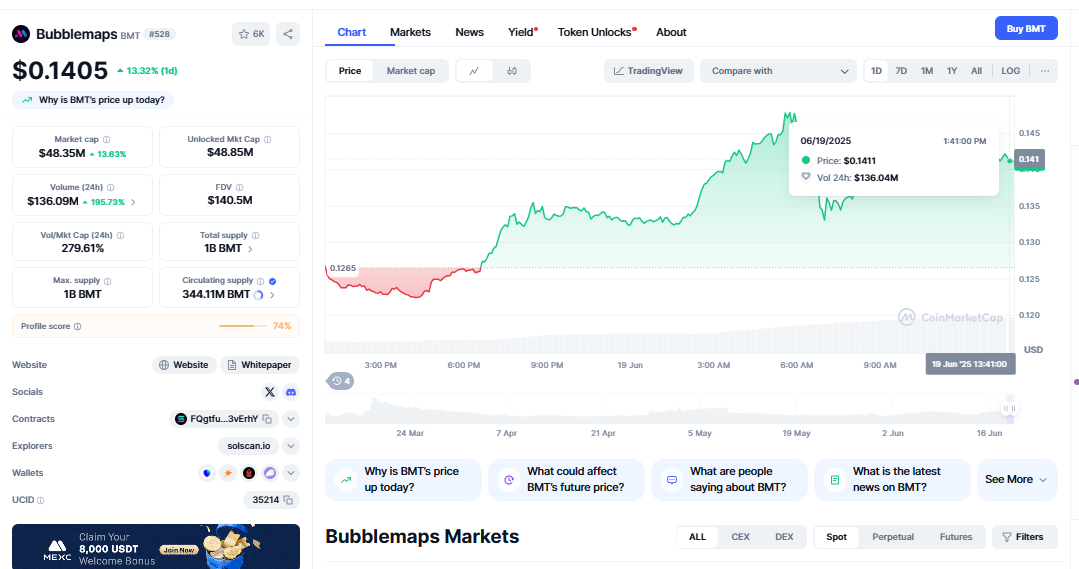Viewport: 1079px width, 569px height.
Task: Click the verified badge beside Circulating supply
Action: coord(273,281)
